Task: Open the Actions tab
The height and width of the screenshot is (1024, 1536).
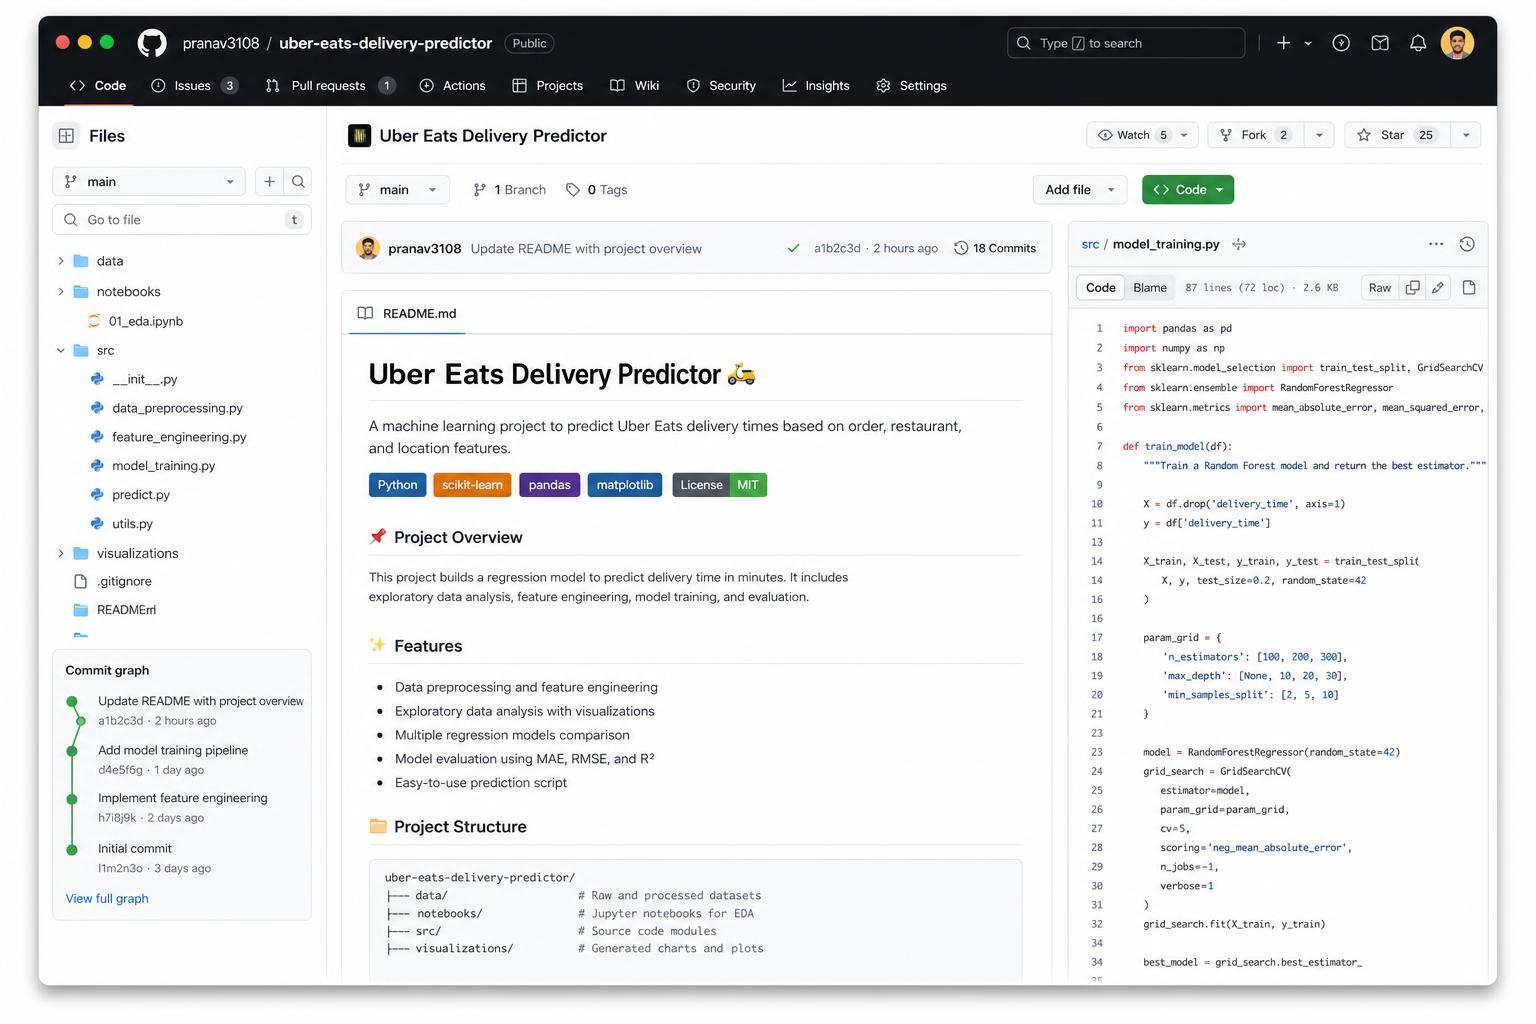Action: coord(452,86)
